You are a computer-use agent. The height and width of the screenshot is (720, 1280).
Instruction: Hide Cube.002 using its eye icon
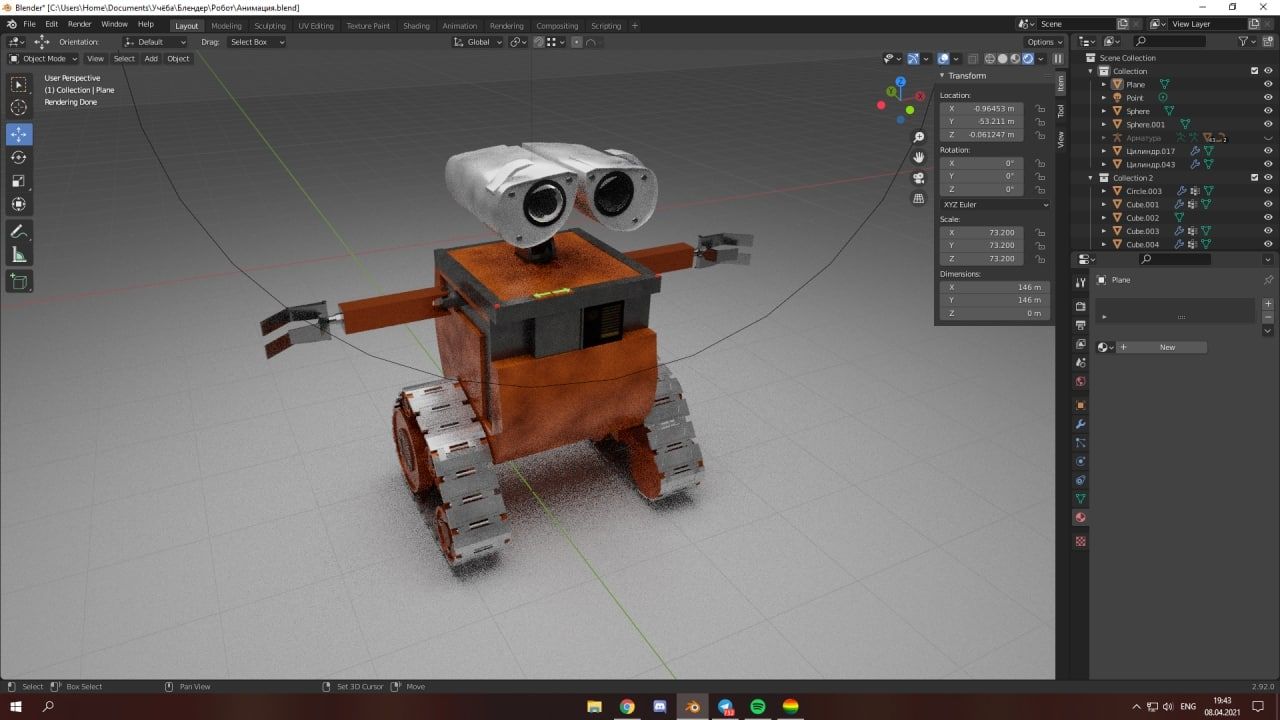pos(1268,217)
